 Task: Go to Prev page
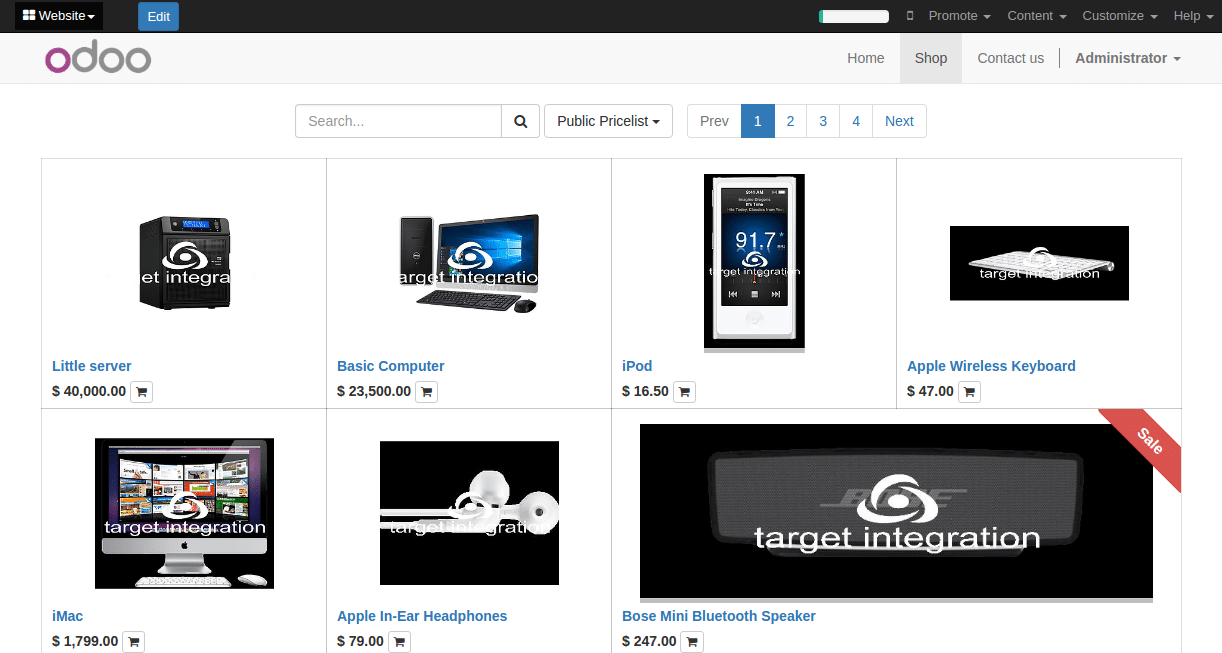coord(714,121)
